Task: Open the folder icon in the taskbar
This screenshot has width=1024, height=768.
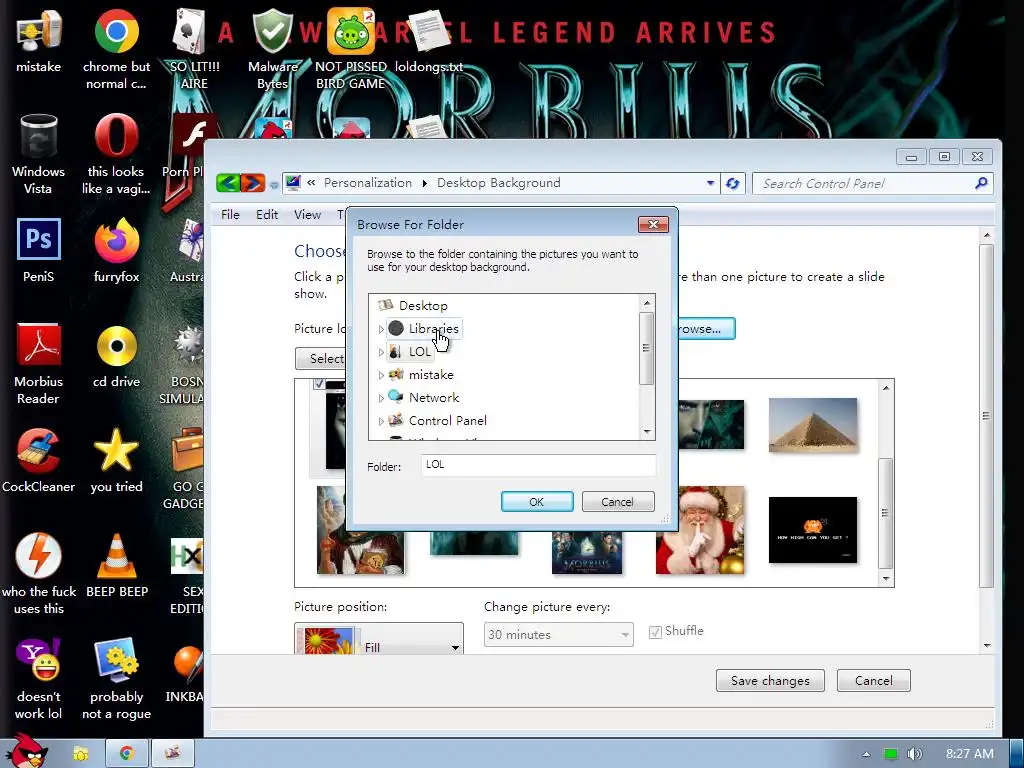Action: click(x=81, y=754)
